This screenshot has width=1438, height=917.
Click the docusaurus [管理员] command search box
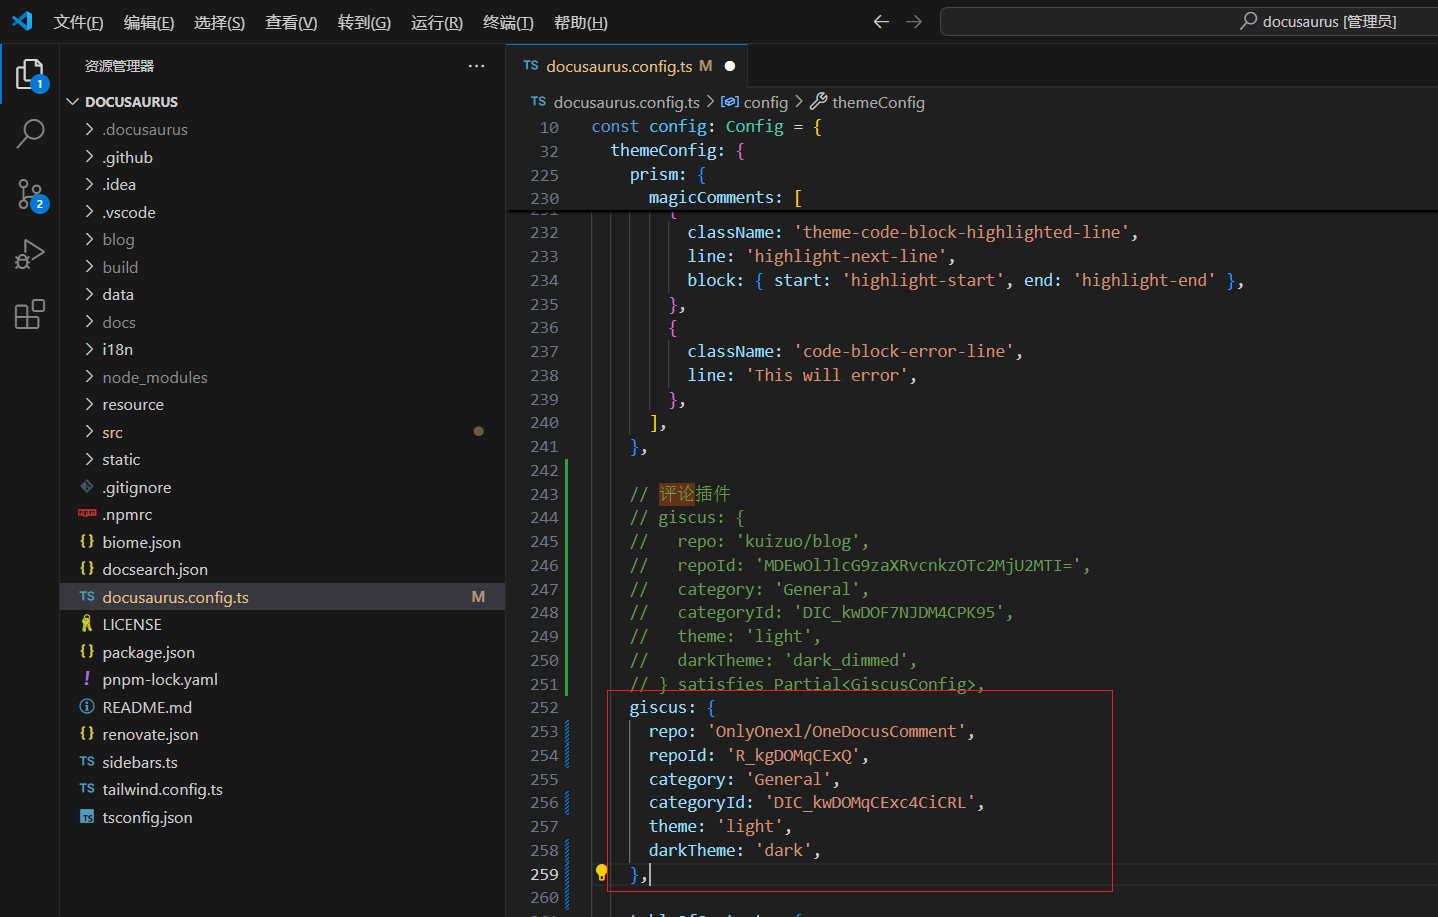[x=1189, y=21]
